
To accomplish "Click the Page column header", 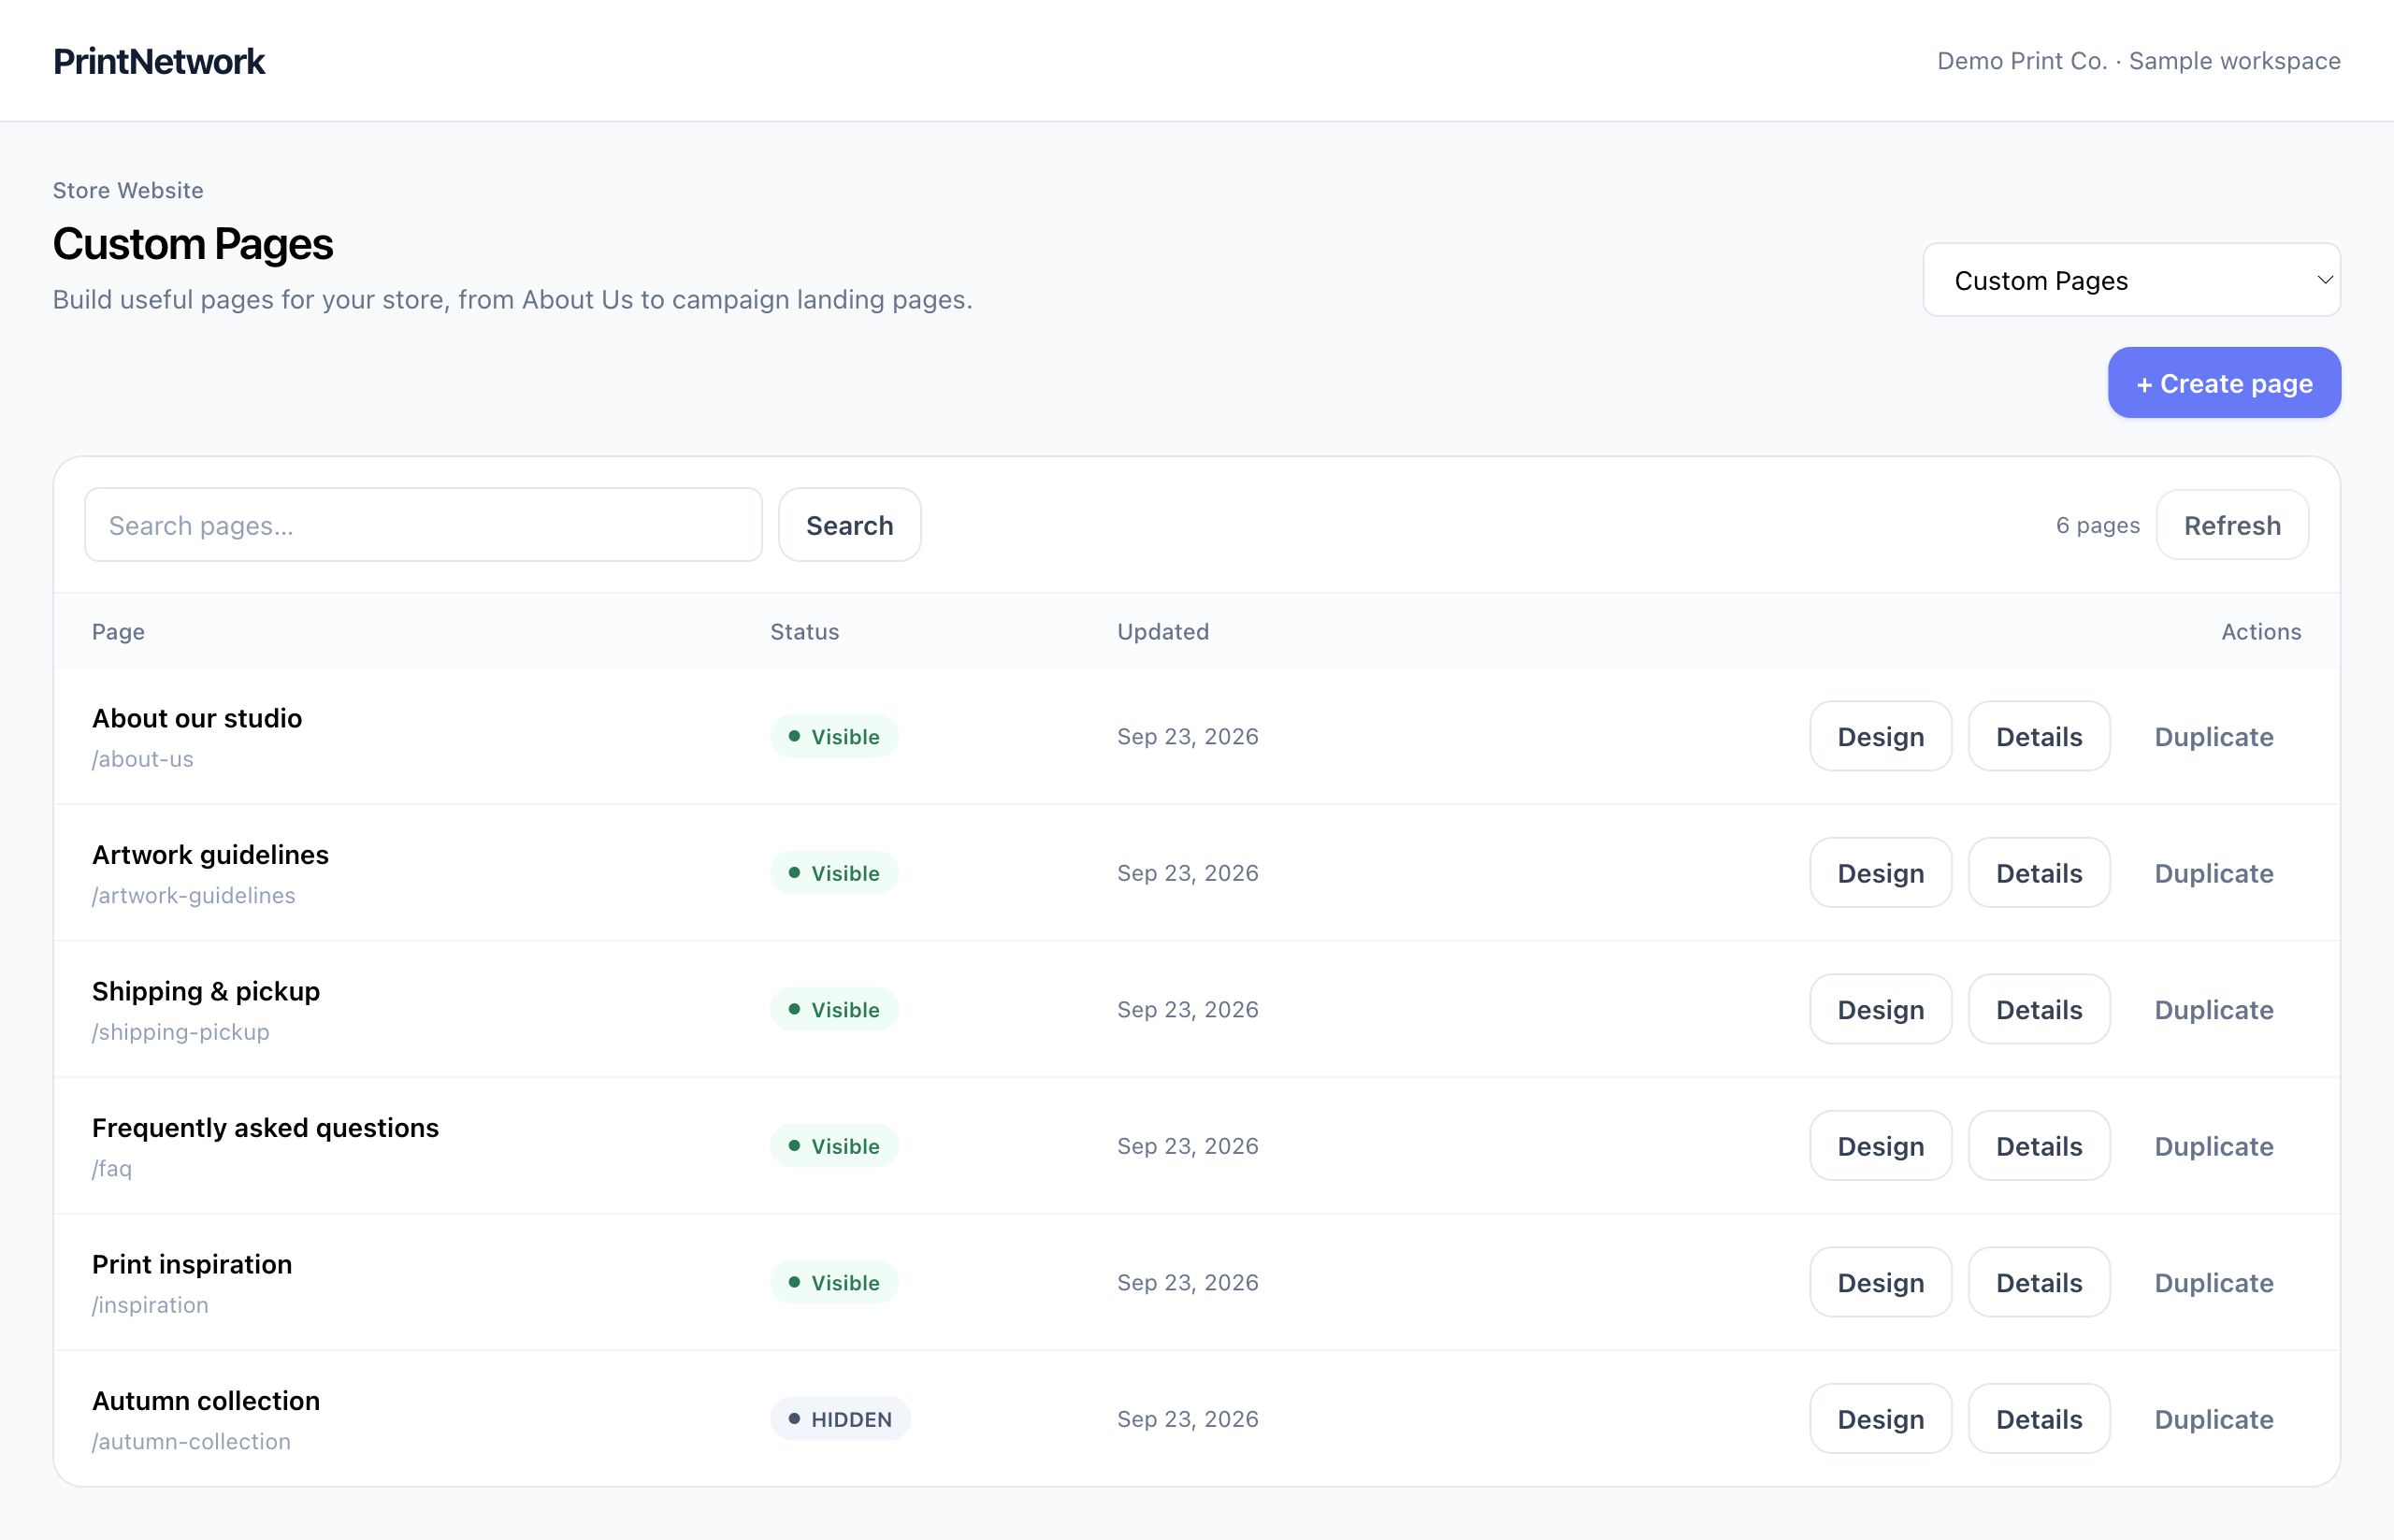I will [x=118, y=632].
